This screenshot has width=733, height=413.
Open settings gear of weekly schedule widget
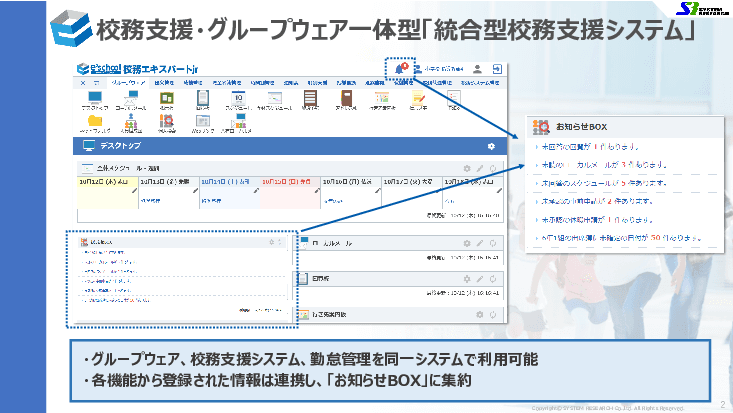(467, 168)
